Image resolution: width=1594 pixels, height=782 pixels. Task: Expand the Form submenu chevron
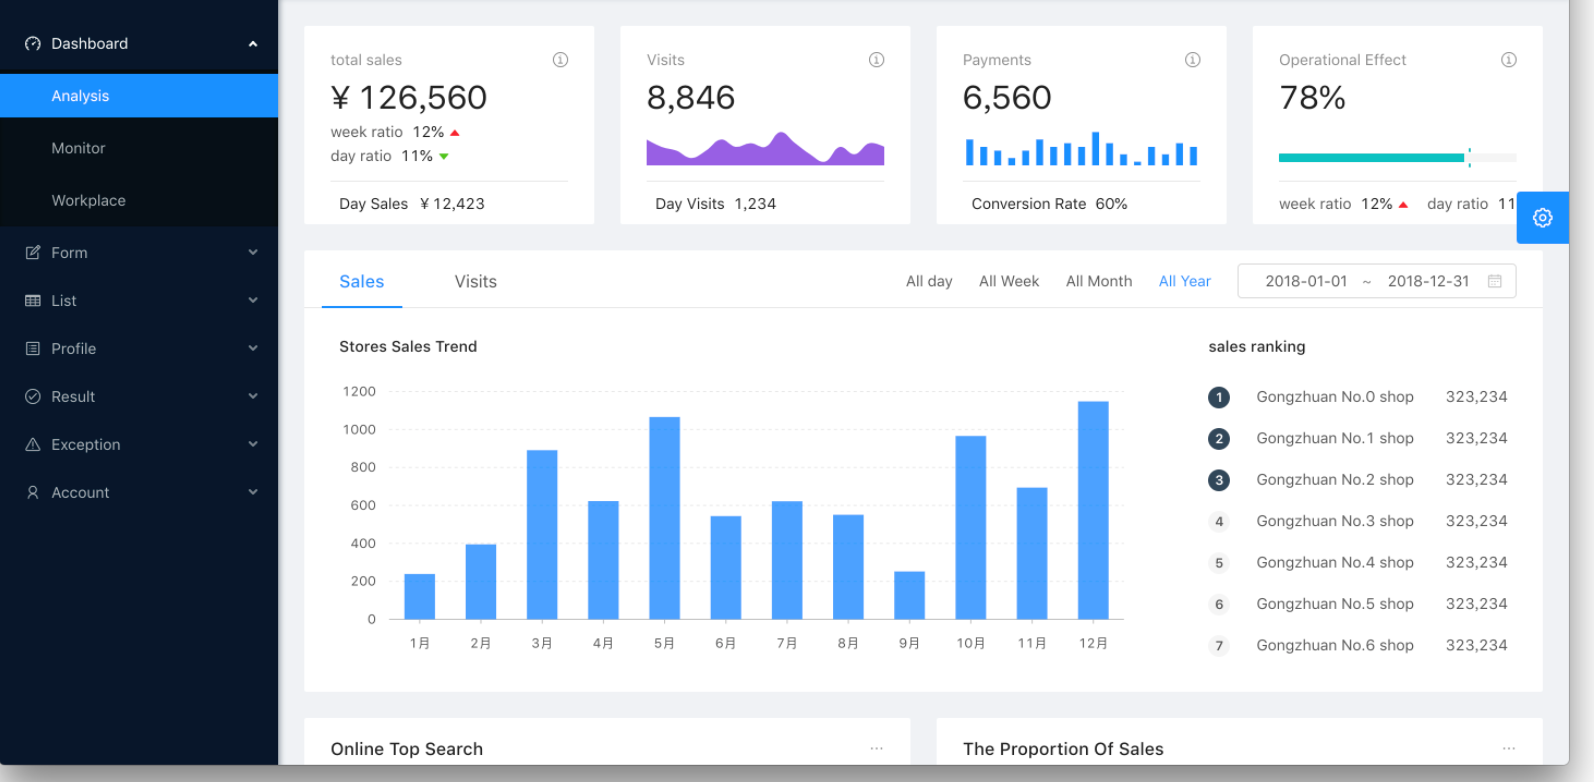point(253,253)
